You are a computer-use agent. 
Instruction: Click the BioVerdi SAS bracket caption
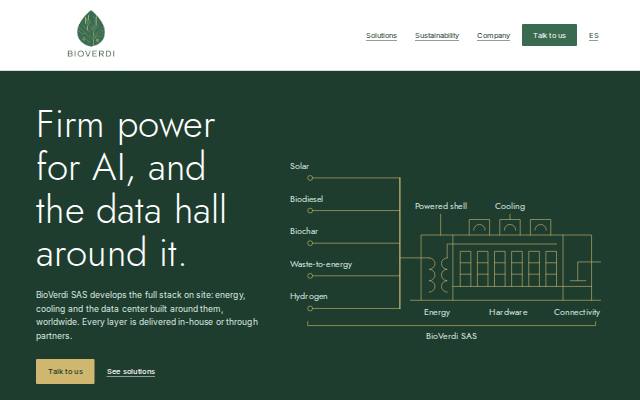(x=451, y=336)
